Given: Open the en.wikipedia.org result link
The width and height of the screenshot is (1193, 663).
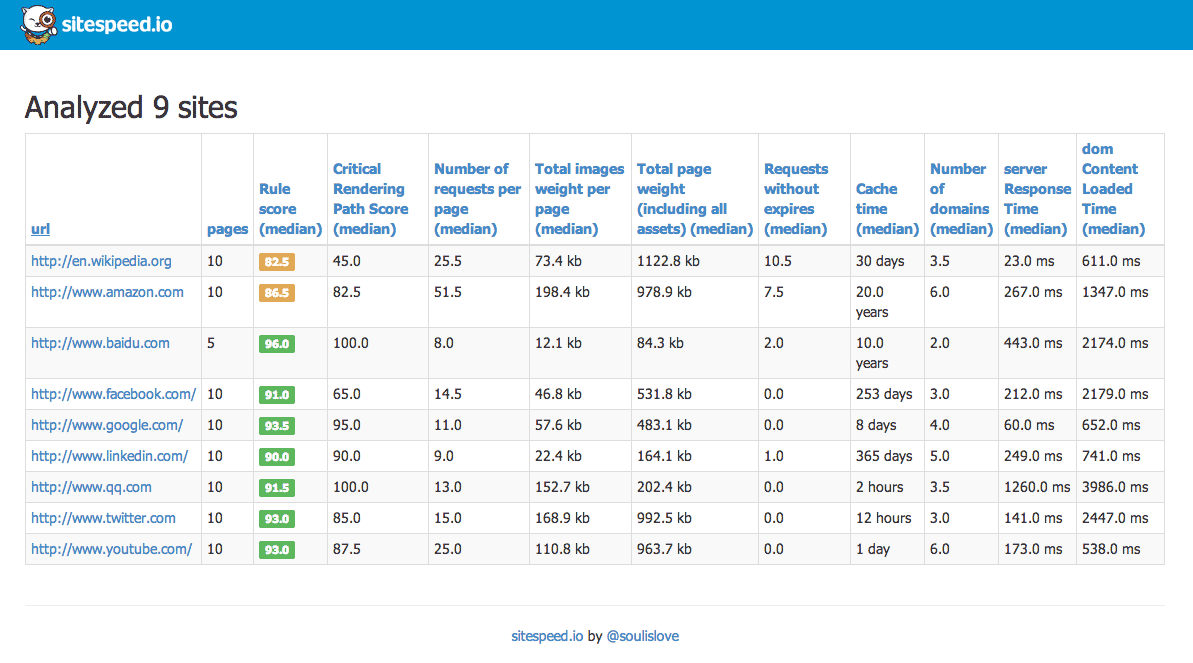Looking at the screenshot, I should 101,261.
